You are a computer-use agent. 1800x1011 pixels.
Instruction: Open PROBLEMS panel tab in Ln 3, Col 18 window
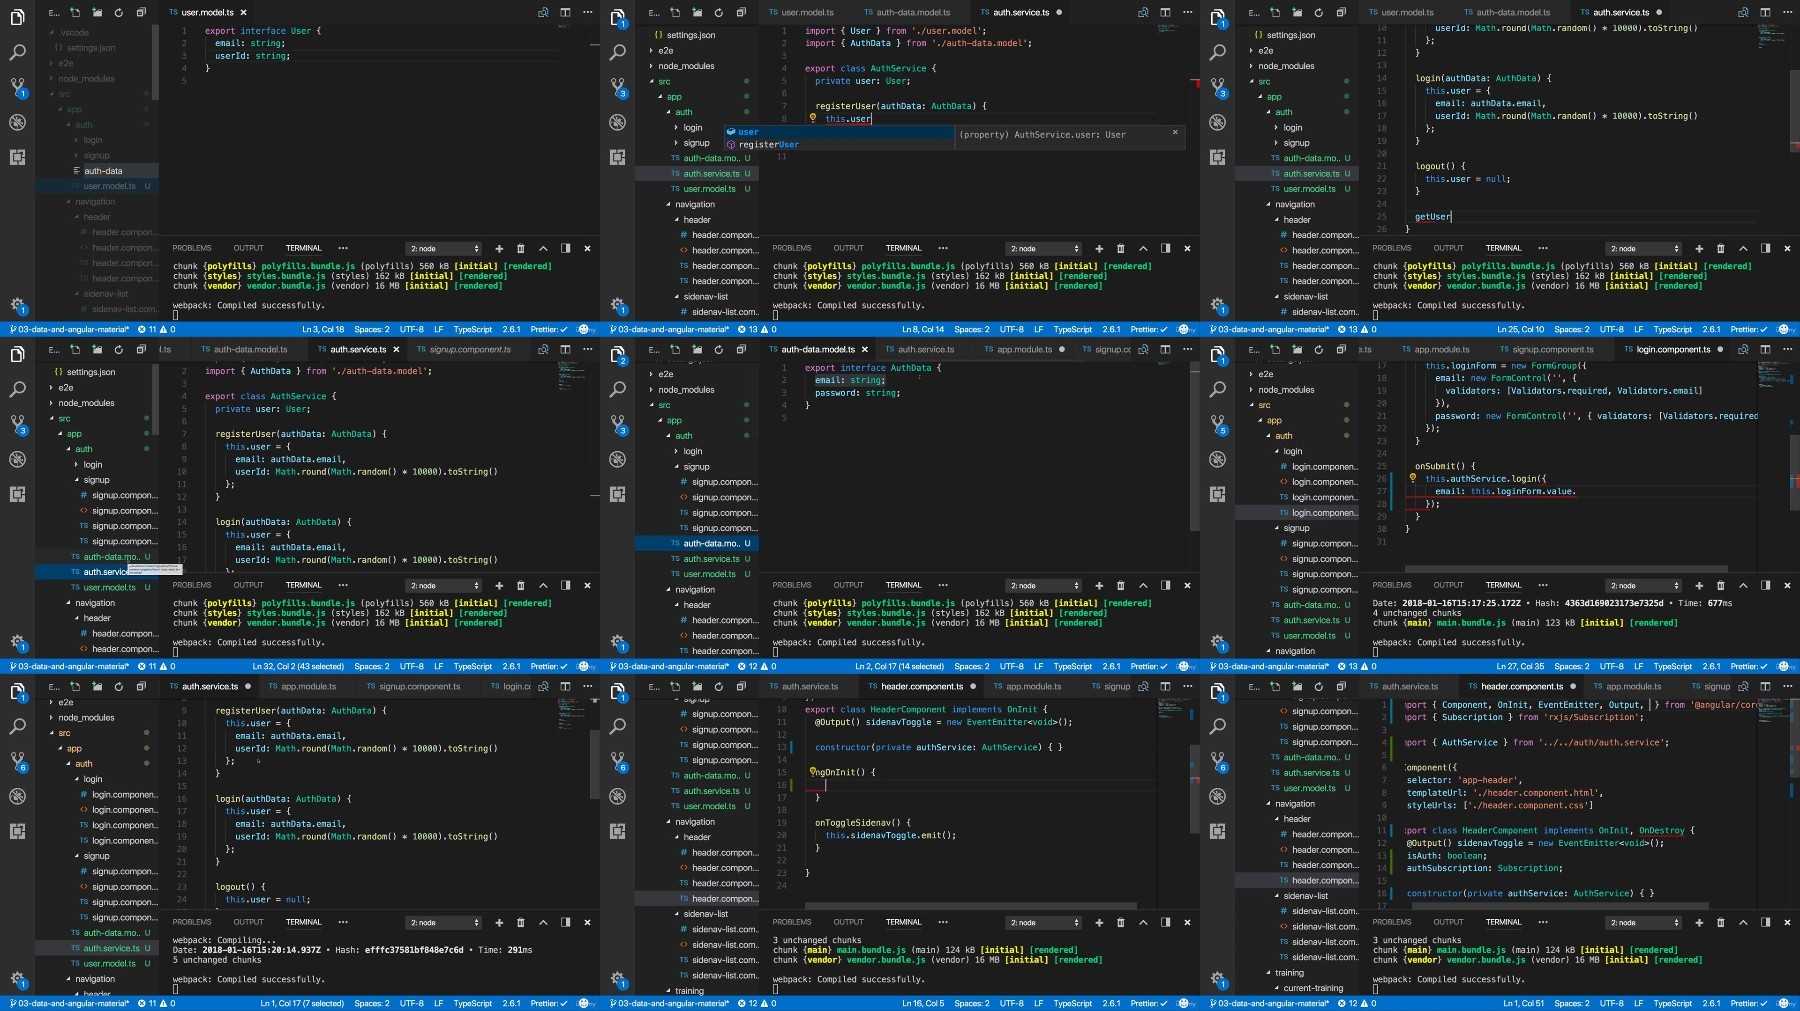click(192, 248)
